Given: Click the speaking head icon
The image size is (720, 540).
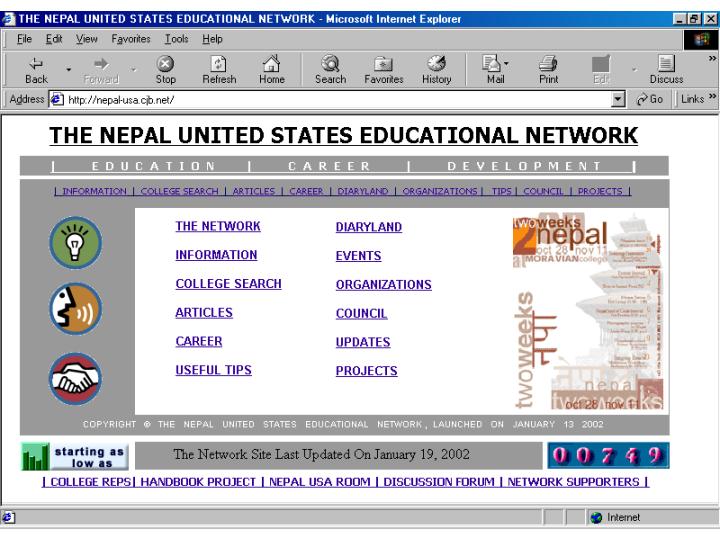Looking at the screenshot, I should pos(76,311).
